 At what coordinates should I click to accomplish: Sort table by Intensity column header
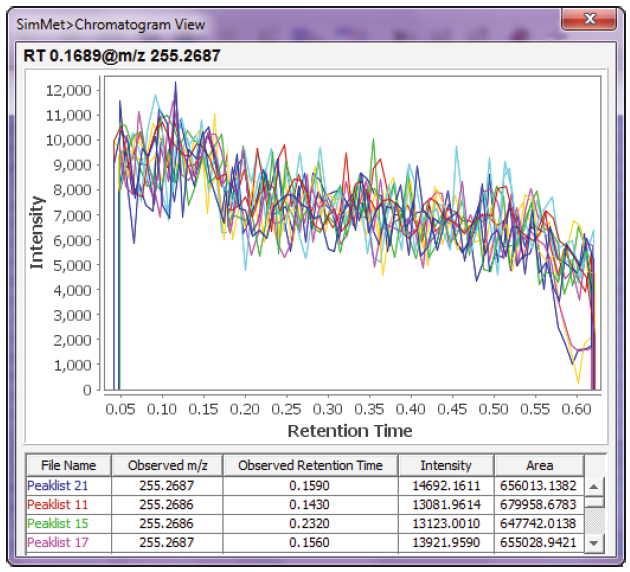coord(446,465)
